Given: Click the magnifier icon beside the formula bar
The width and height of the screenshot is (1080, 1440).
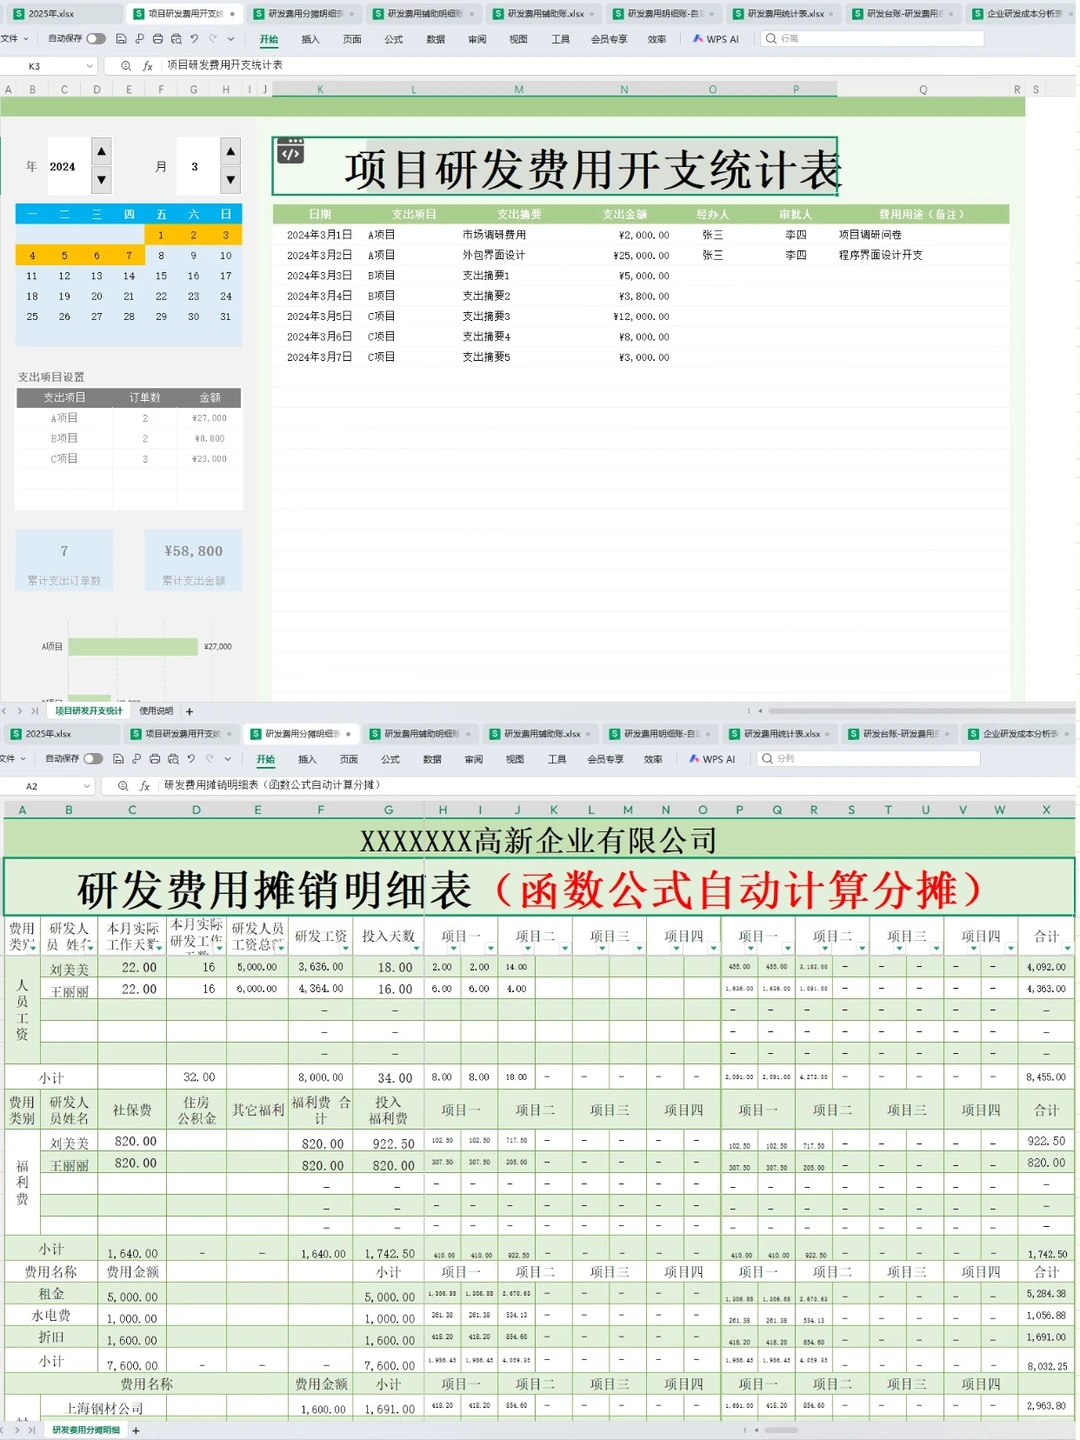Looking at the screenshot, I should pos(126,65).
